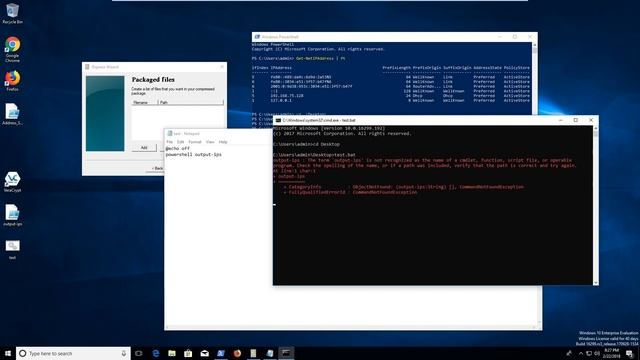
Task: Click the Windows PowerShell title bar icon
Action: pyautogui.click(x=257, y=37)
